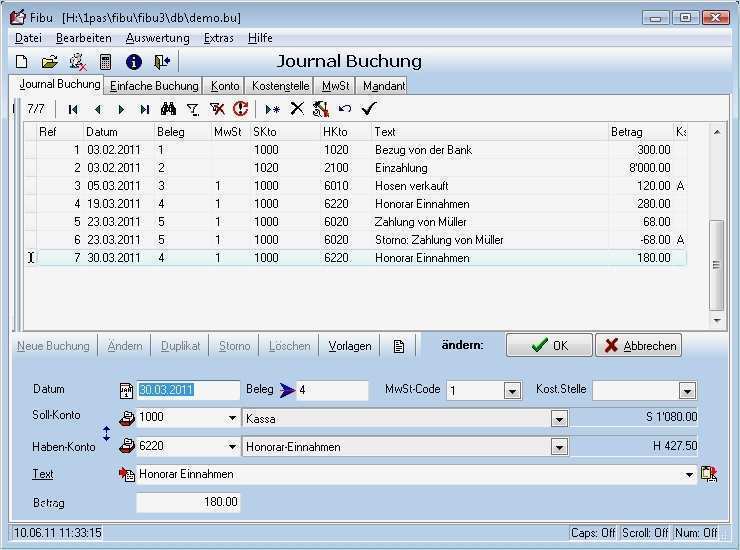The height and width of the screenshot is (550, 740).
Task: Click the document icon beside Vorlagen
Action: coord(399,347)
